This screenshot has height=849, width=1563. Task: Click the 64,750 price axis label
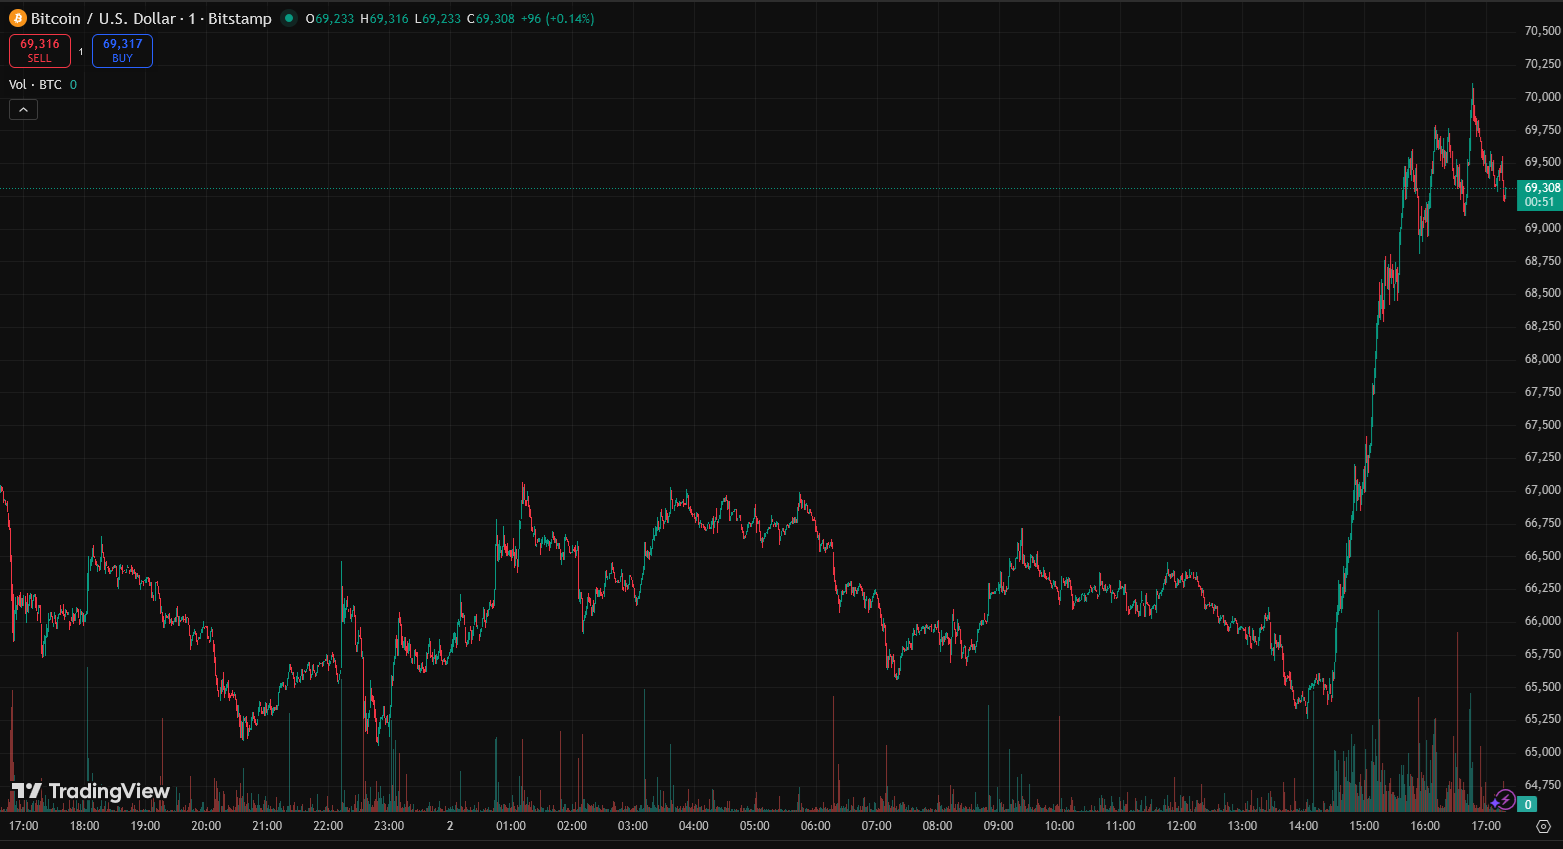click(x=1542, y=785)
